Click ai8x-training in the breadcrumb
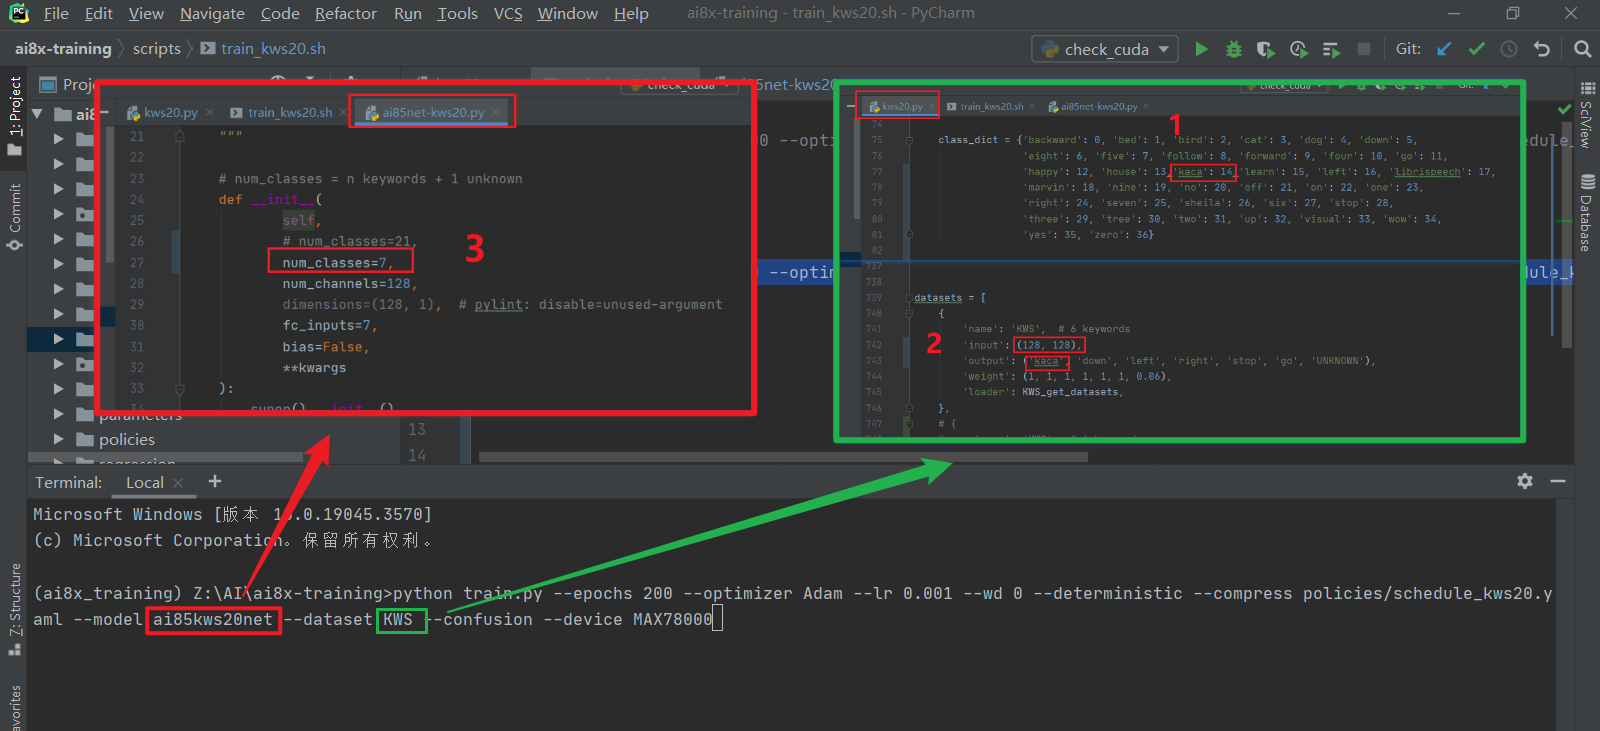Screen dimensions: 1600x731 (x=63, y=49)
